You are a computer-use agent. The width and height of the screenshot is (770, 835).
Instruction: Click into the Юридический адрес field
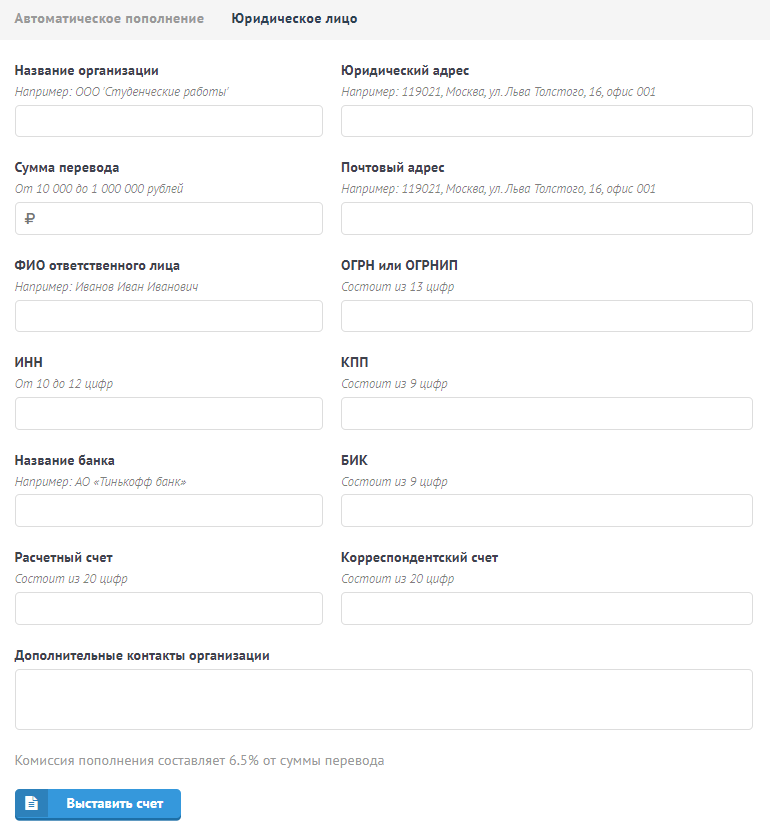(x=546, y=121)
